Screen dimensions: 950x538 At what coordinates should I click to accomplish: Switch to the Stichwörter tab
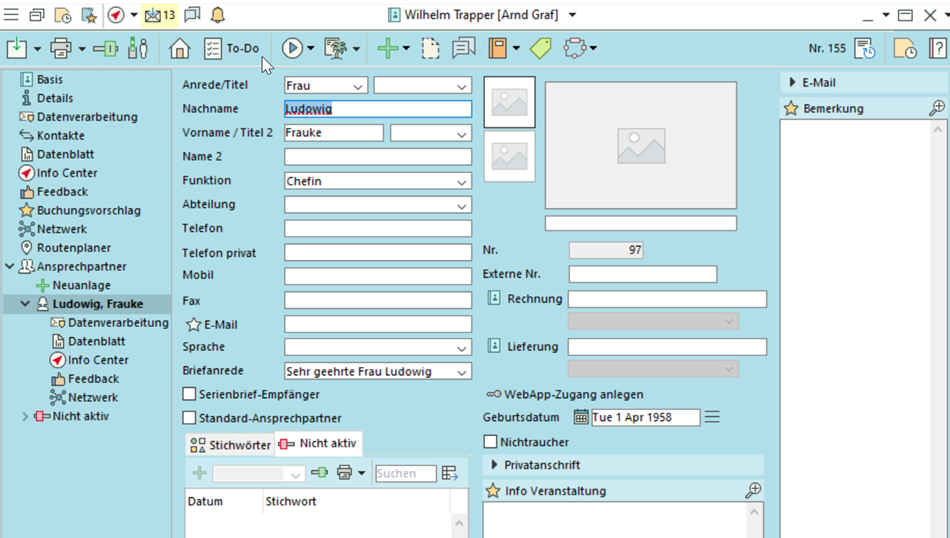tap(230, 444)
